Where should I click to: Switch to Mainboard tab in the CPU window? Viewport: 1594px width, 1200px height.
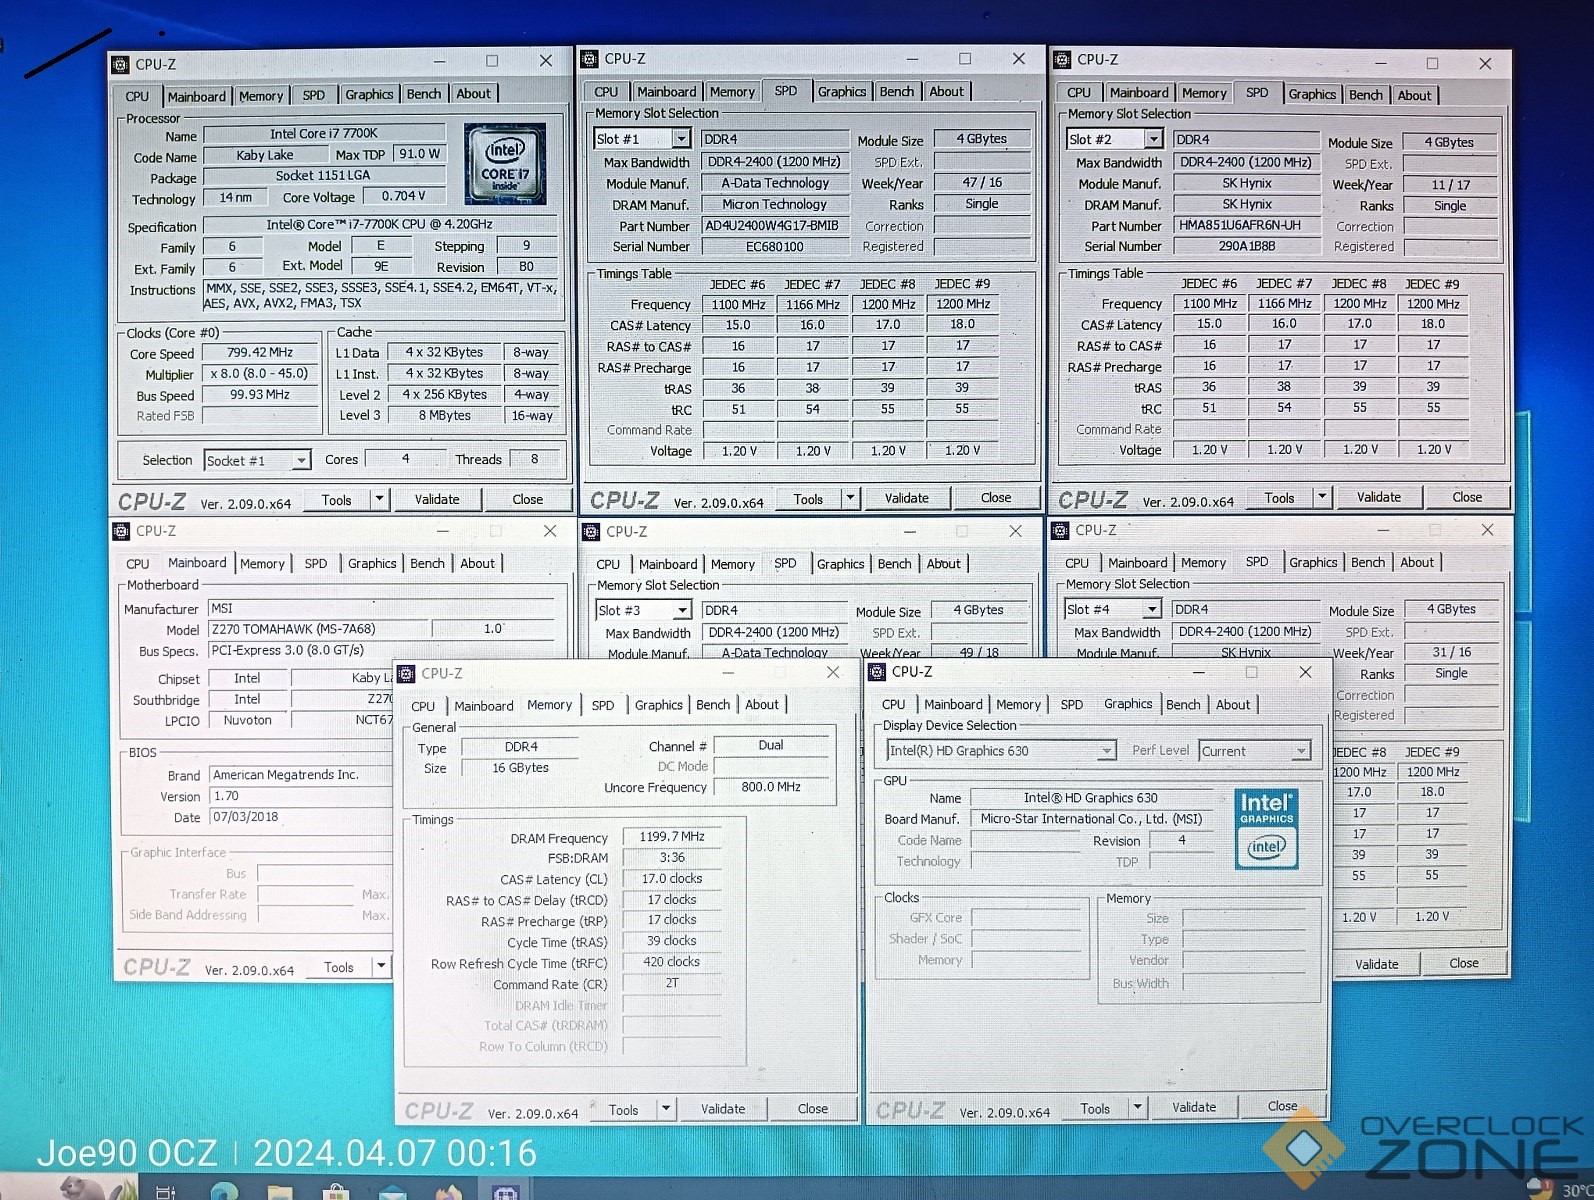pyautogui.click(x=196, y=96)
